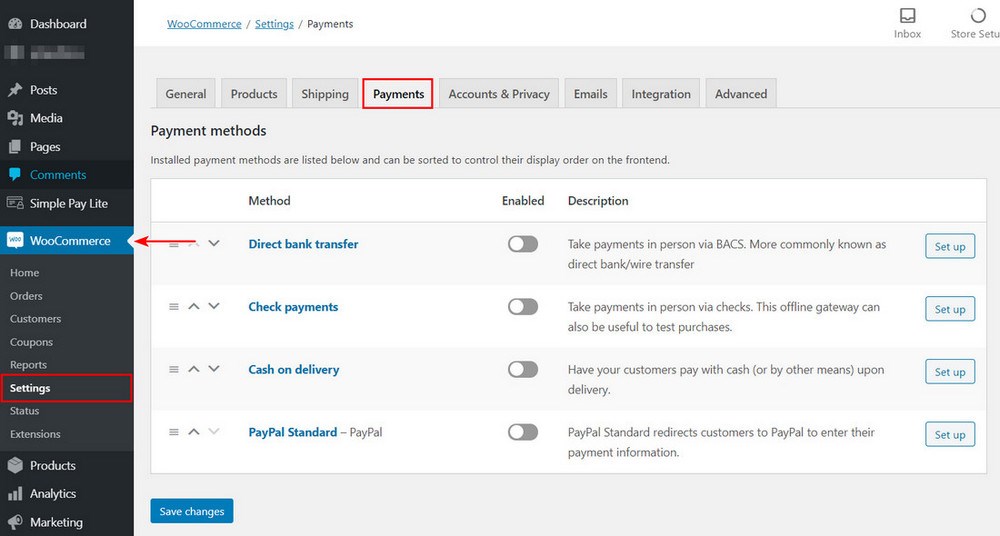Click the Dashboard gauge icon
1000x536 pixels.
tap(15, 24)
